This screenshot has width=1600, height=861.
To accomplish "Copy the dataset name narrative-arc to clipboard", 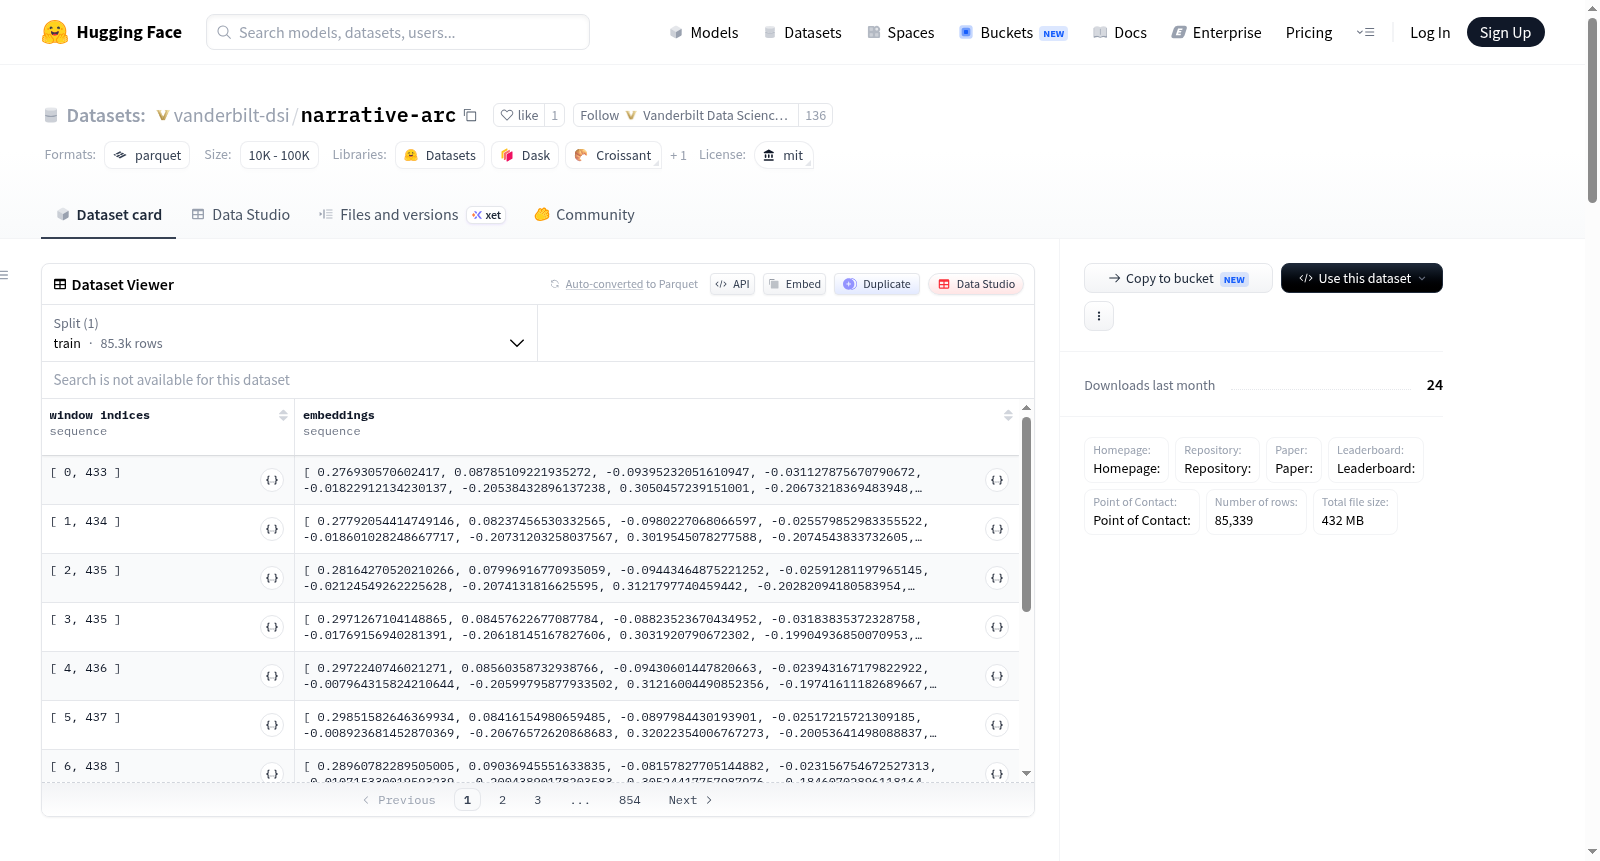I will [x=470, y=115].
